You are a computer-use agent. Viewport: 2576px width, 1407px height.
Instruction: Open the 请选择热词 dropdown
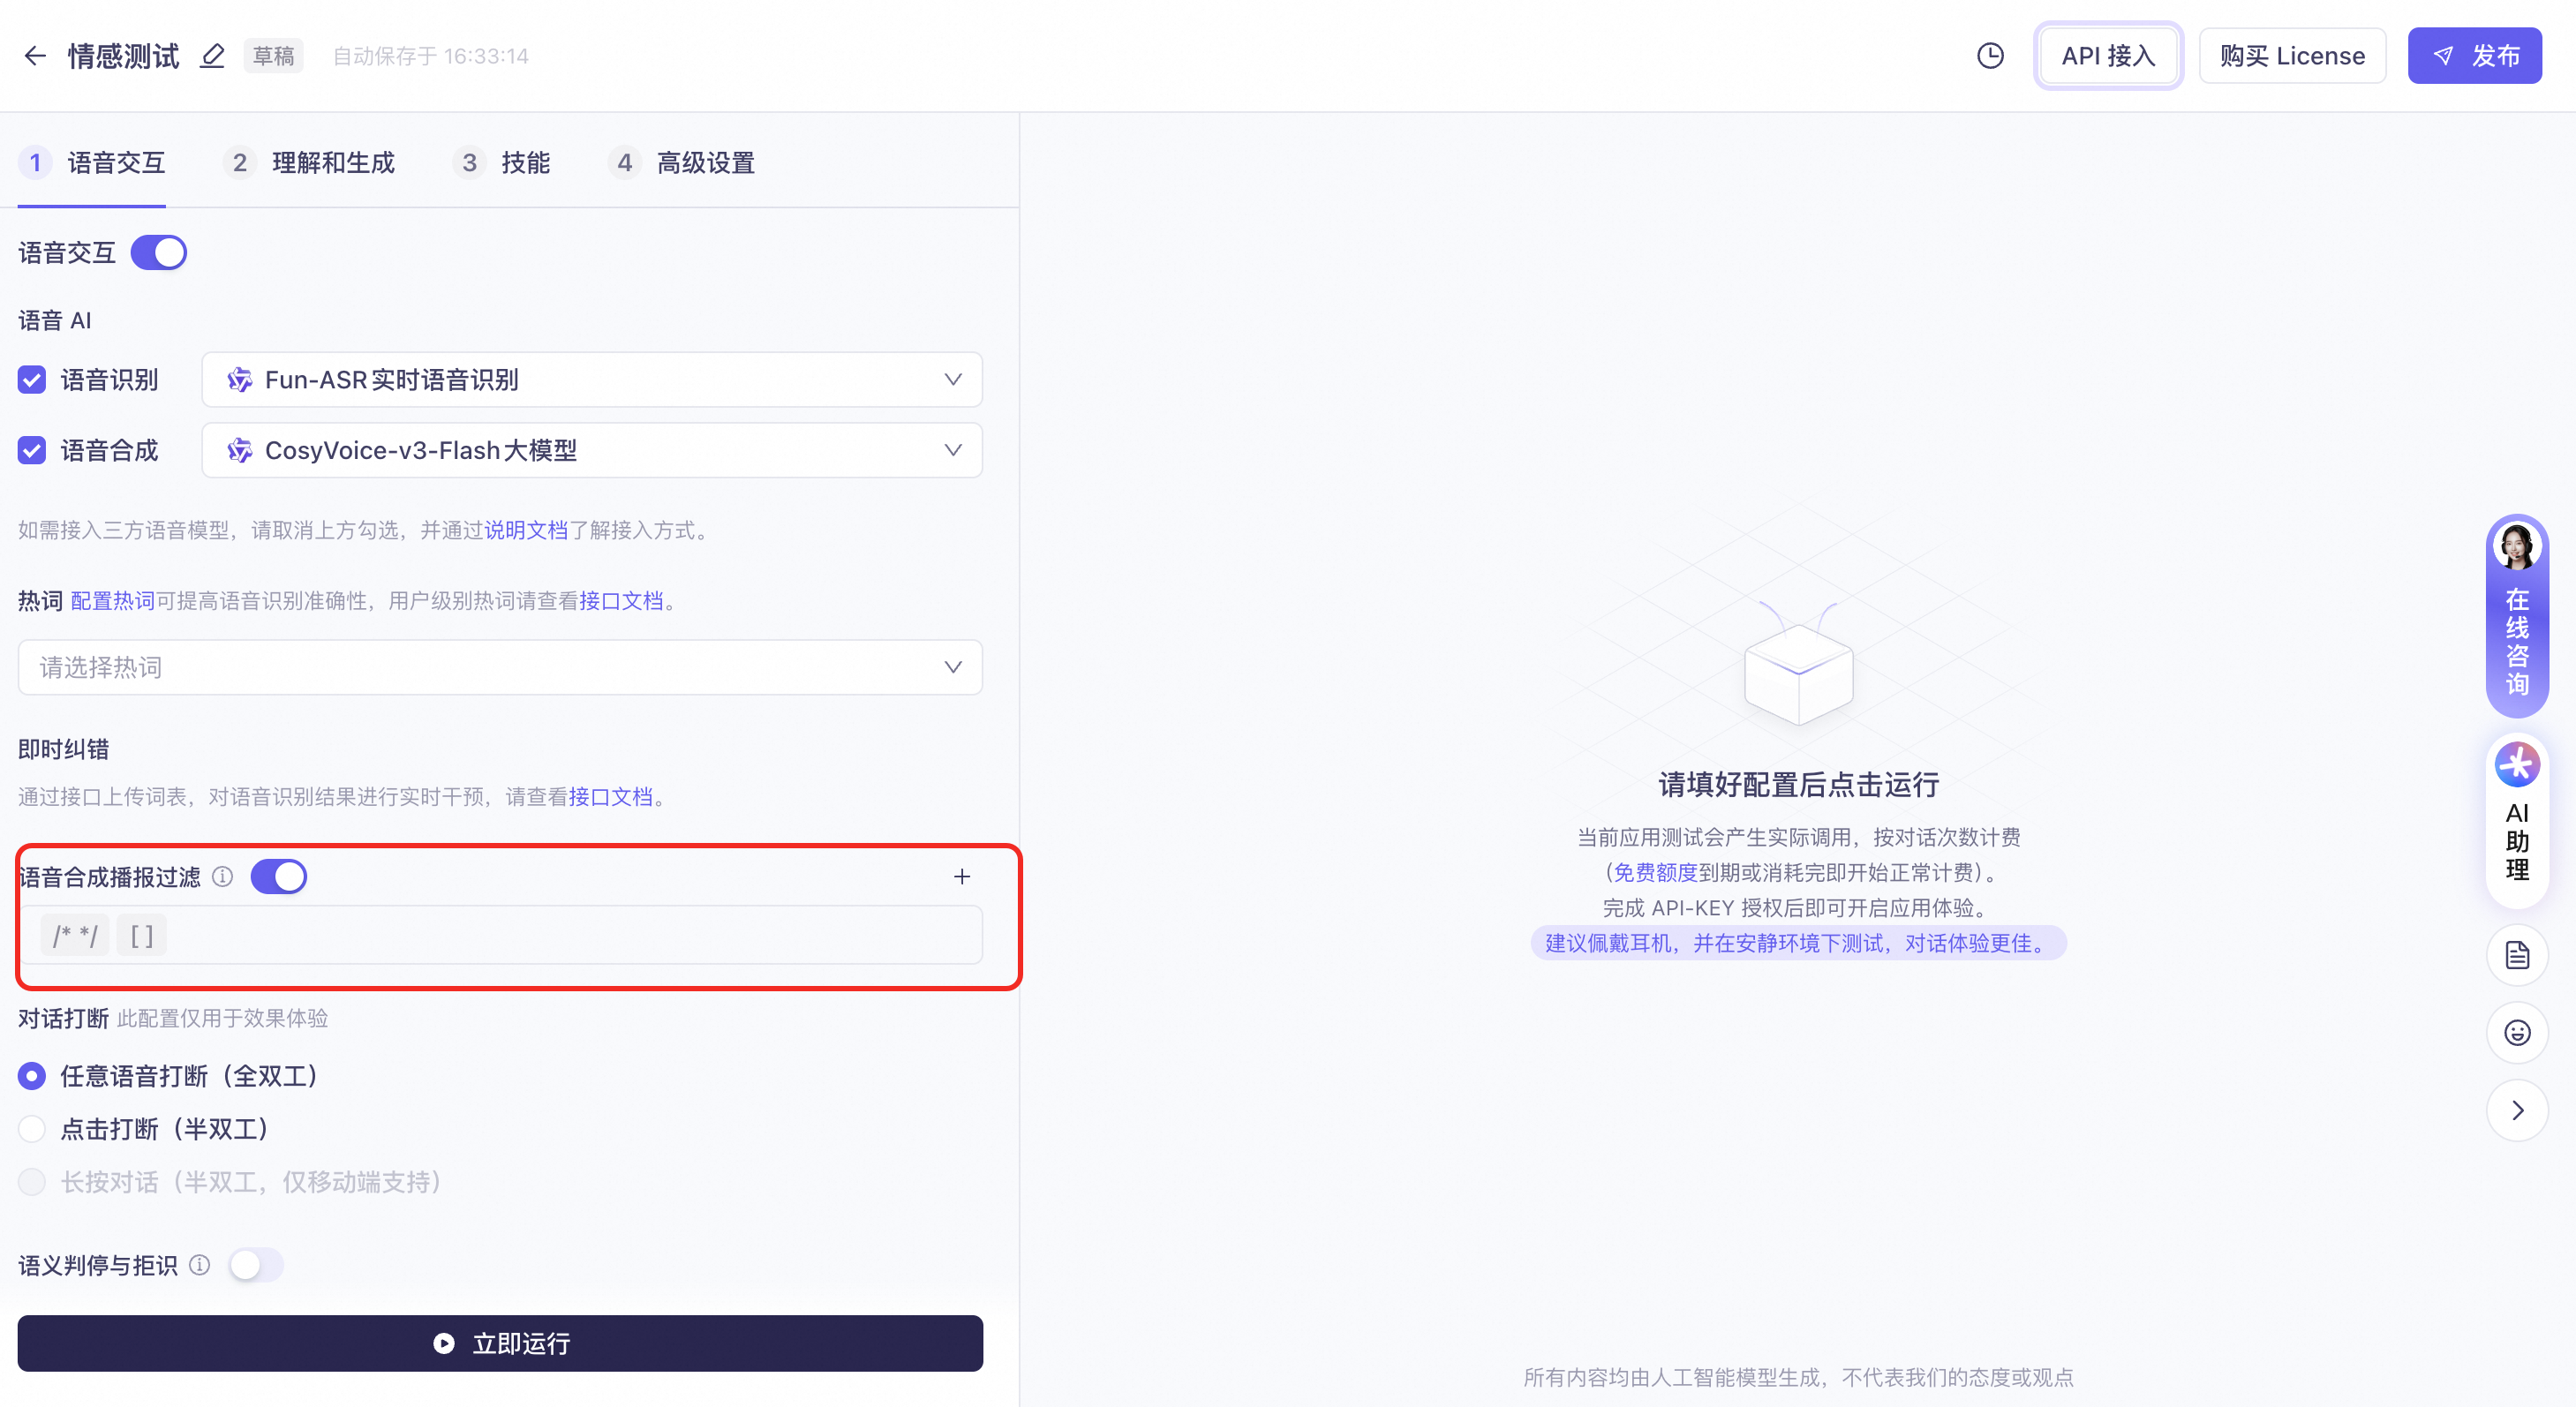pyautogui.click(x=500, y=667)
